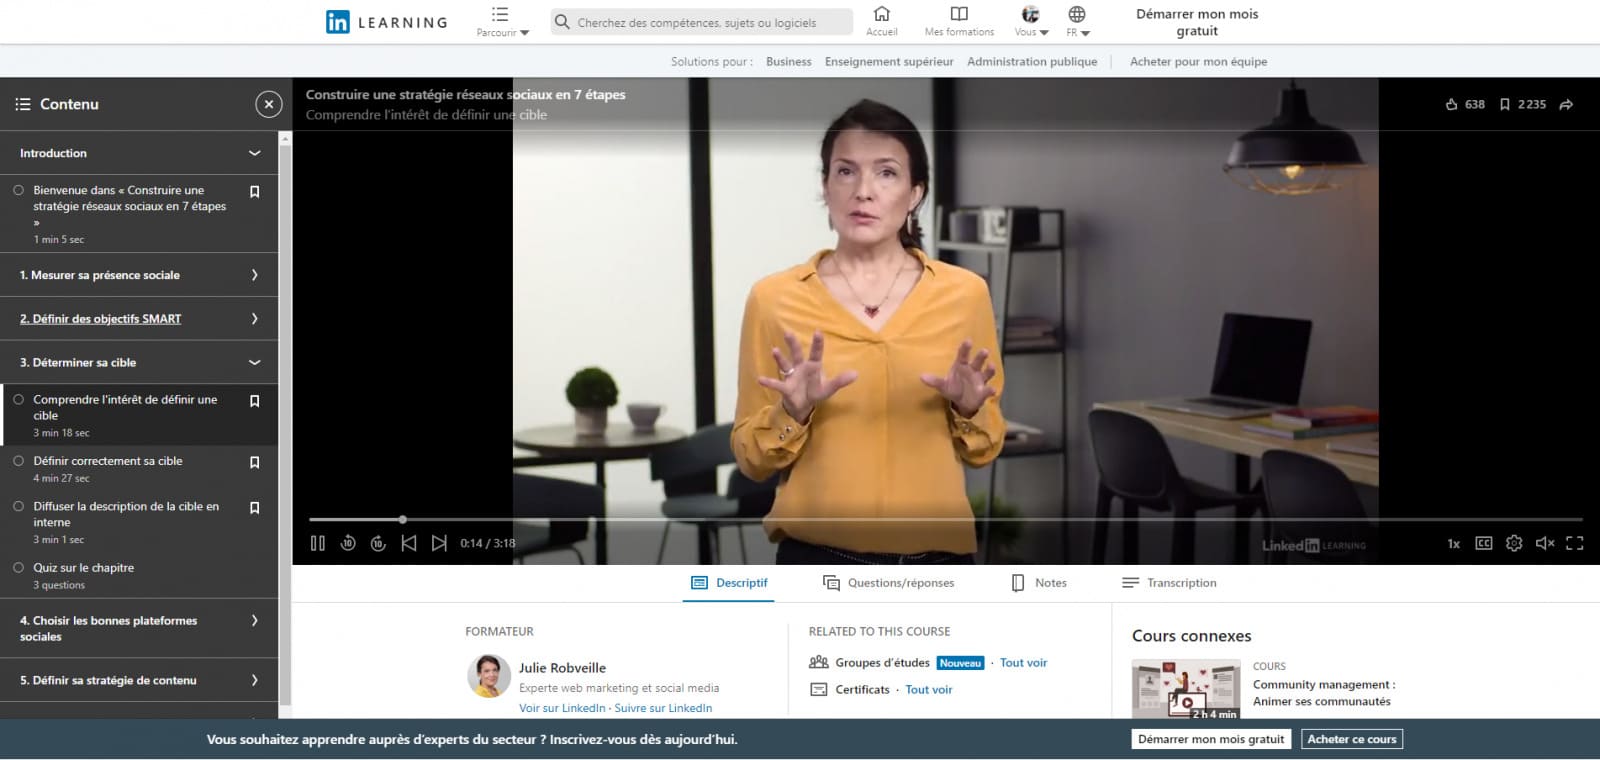This screenshot has width=1600, height=760.
Task: Click Acheter pour mon équipe
Action: (1198, 62)
